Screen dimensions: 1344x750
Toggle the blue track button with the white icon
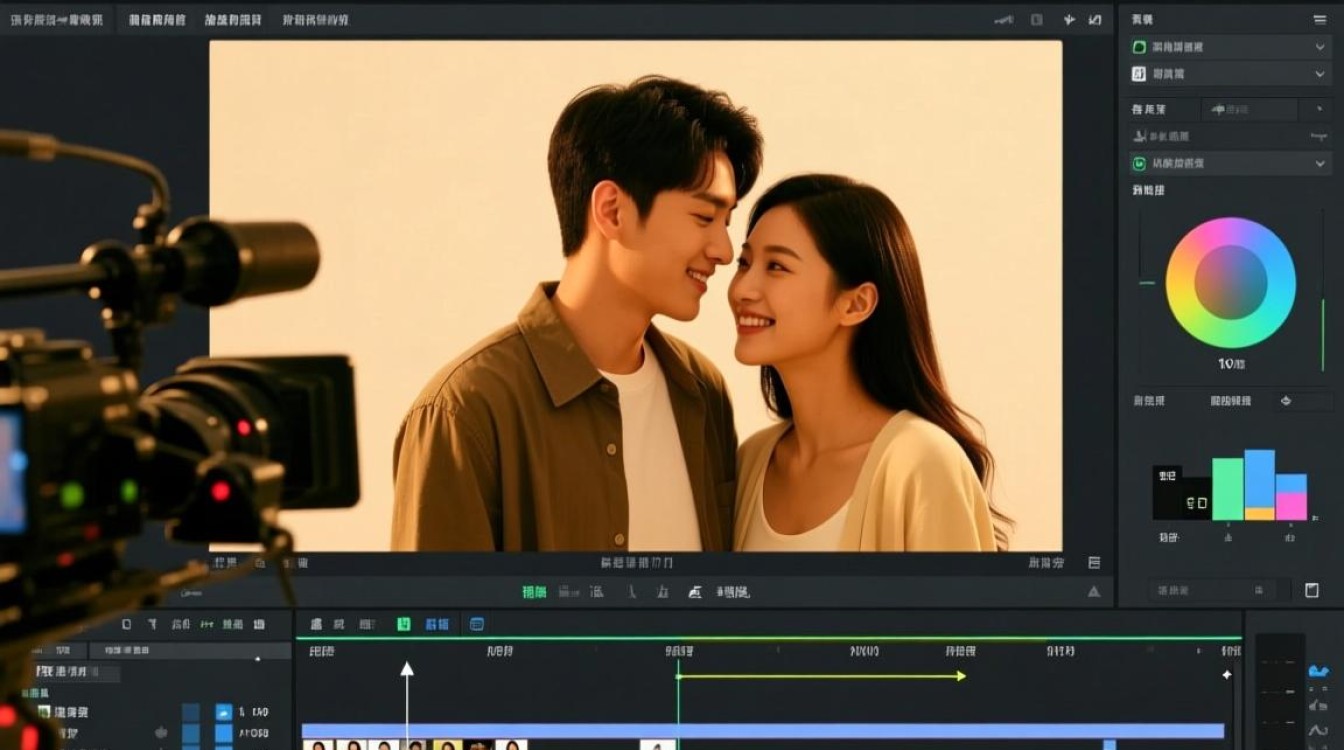[x=224, y=712]
